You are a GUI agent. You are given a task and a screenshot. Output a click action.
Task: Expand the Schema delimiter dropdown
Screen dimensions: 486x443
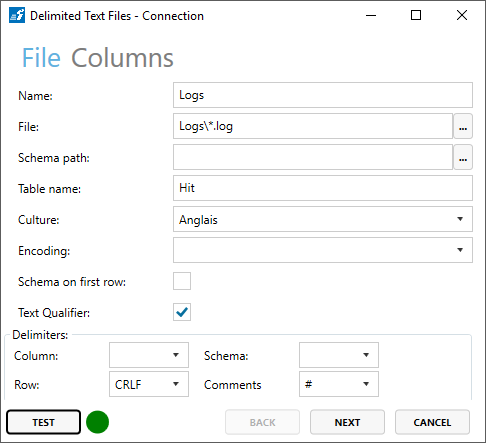pos(339,355)
